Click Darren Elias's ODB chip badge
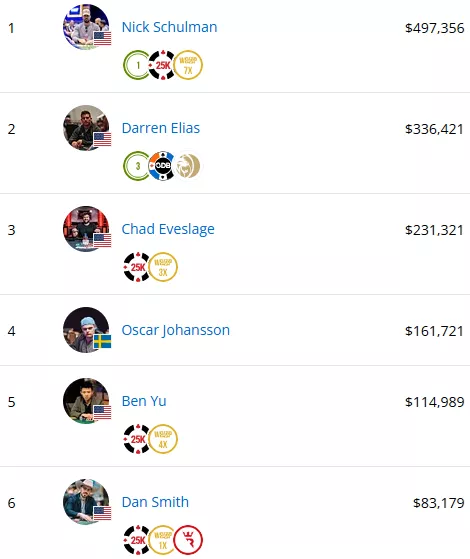Viewport: 470px width, 559px height. coord(162,166)
